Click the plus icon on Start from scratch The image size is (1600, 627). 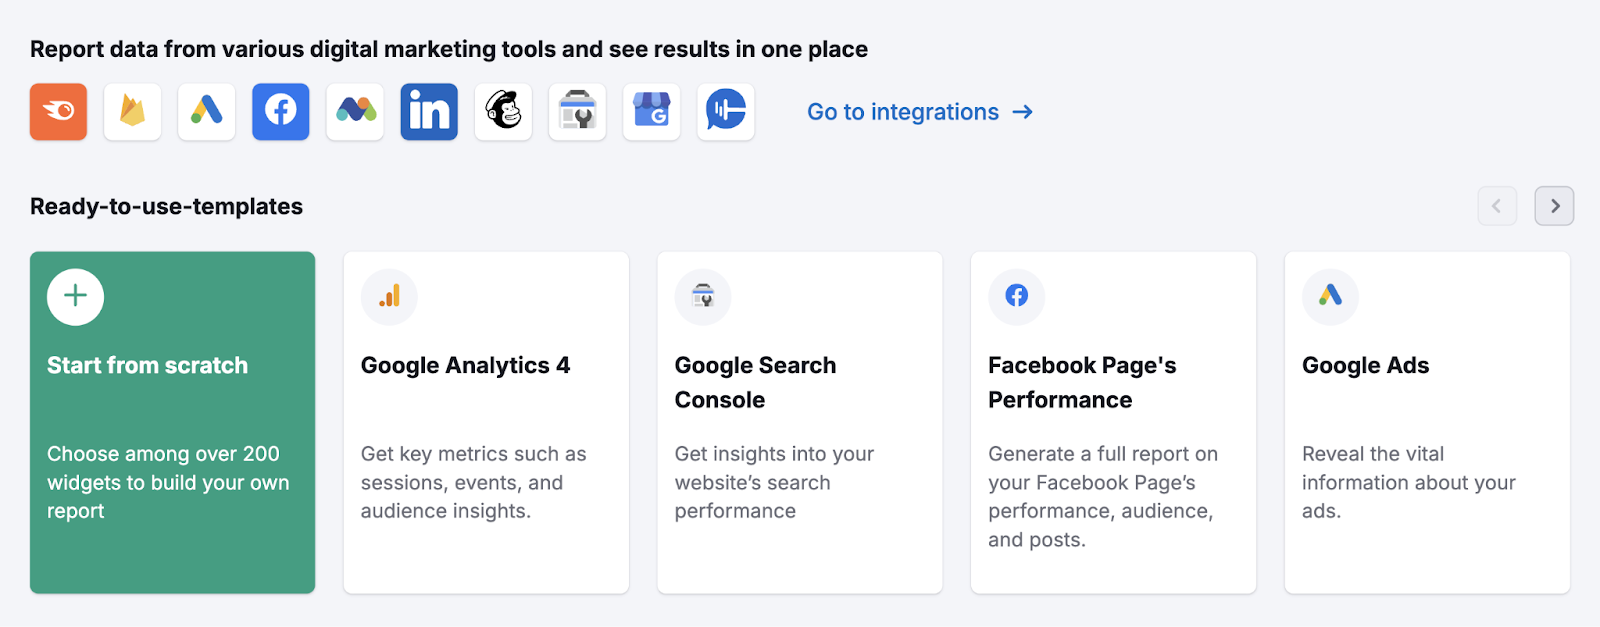tap(74, 296)
